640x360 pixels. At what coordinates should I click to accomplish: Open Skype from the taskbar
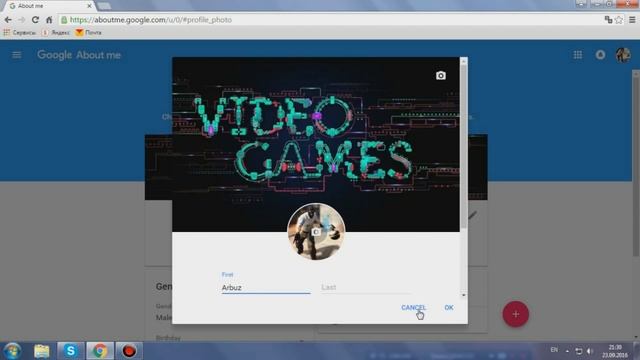tap(71, 351)
